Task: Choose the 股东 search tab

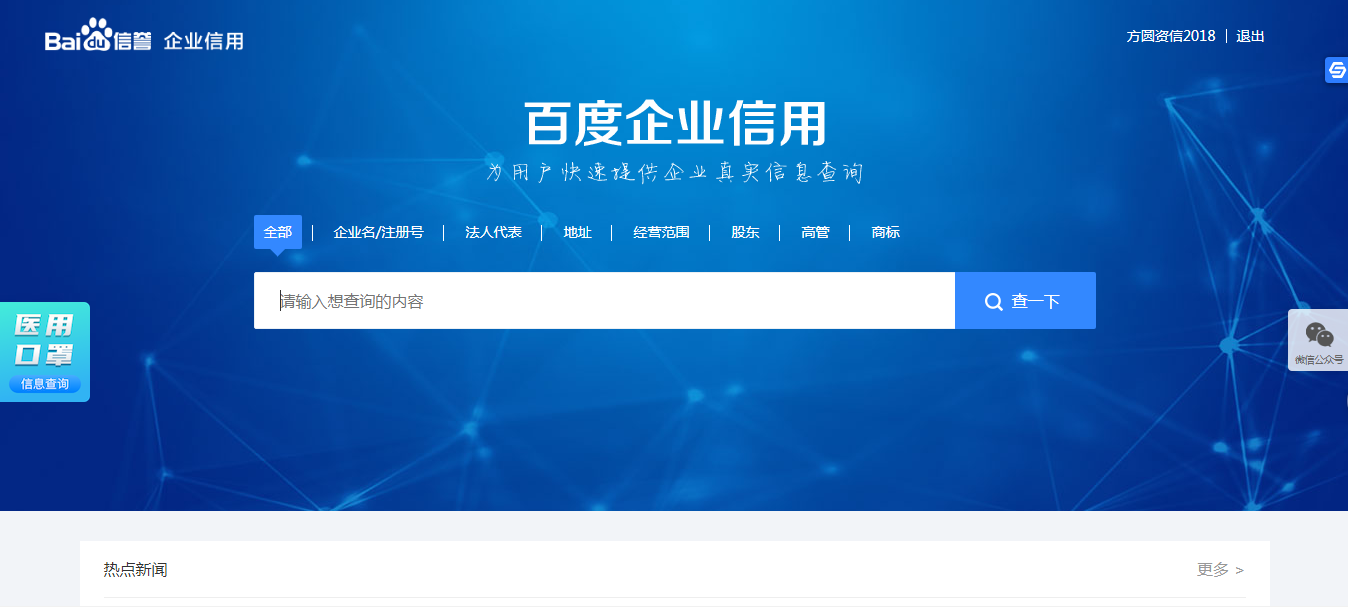Action: pos(745,232)
